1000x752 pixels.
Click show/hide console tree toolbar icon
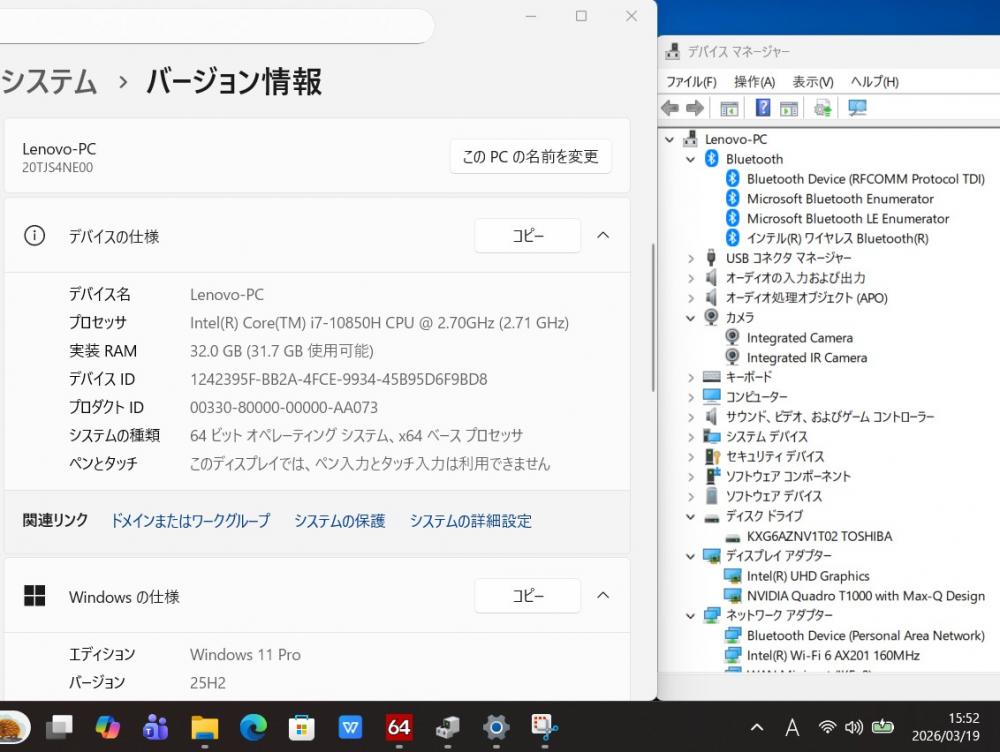[729, 108]
